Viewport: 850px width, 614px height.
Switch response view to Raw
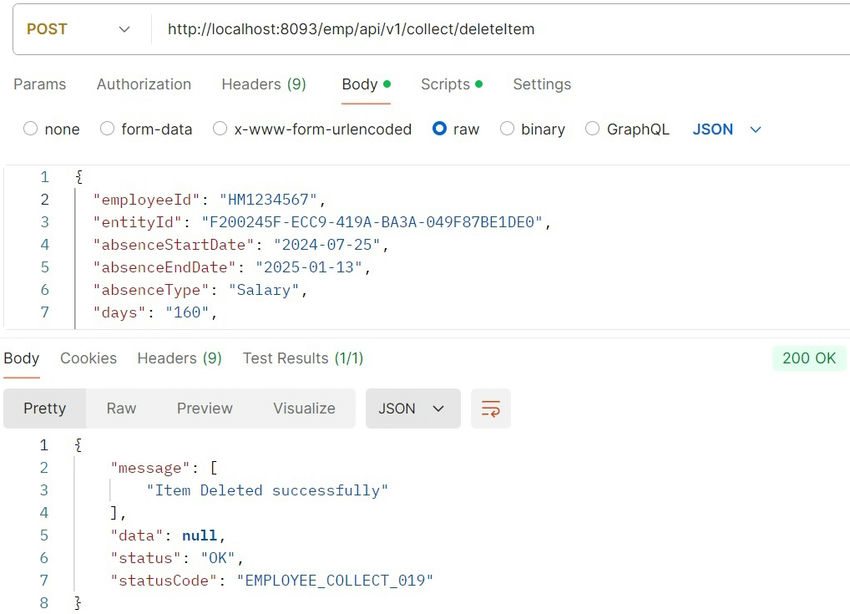click(121, 408)
